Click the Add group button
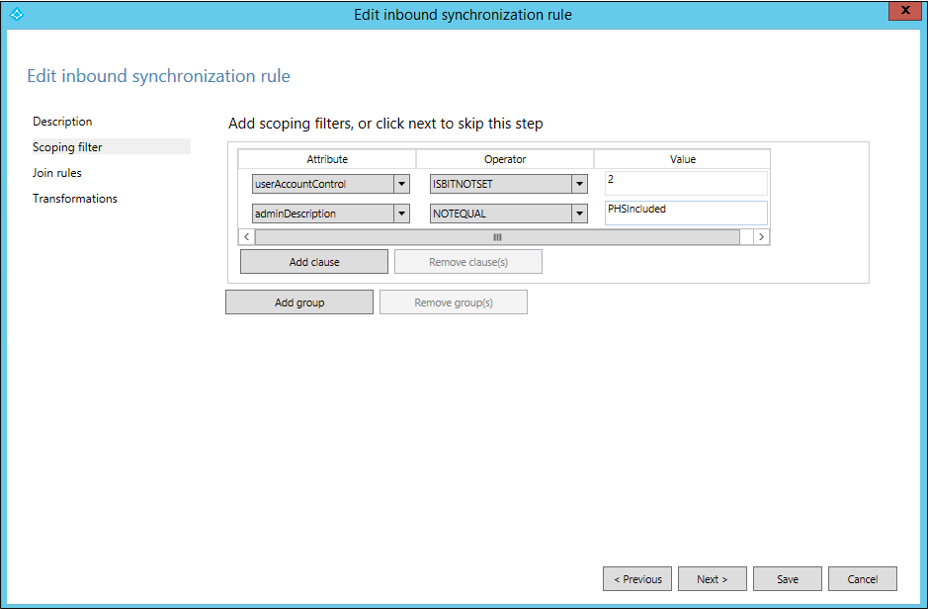The width and height of the screenshot is (928, 609). click(x=299, y=302)
